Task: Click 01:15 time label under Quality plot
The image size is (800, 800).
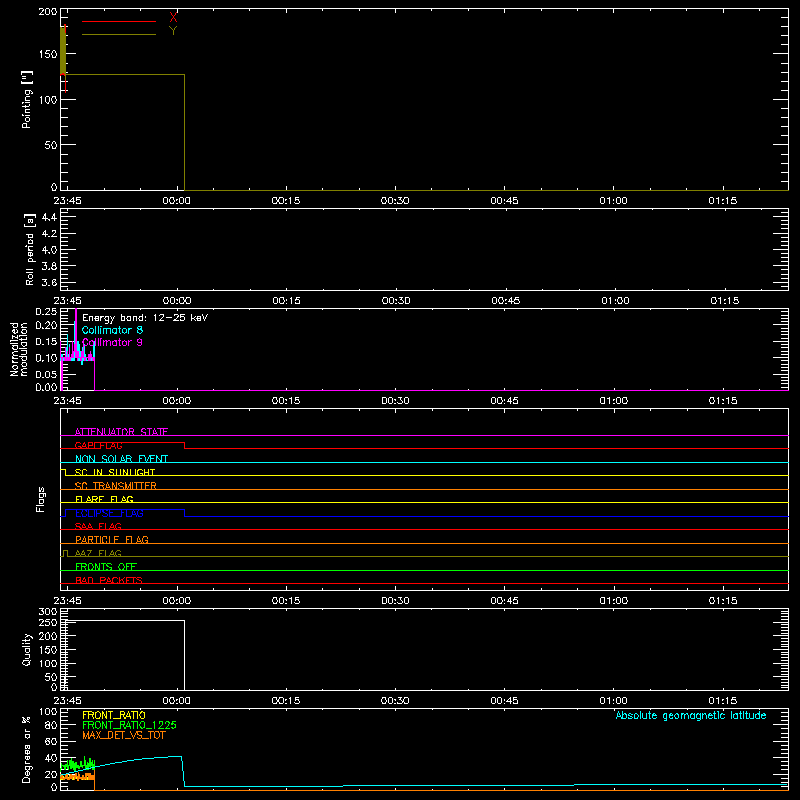Action: click(x=723, y=701)
